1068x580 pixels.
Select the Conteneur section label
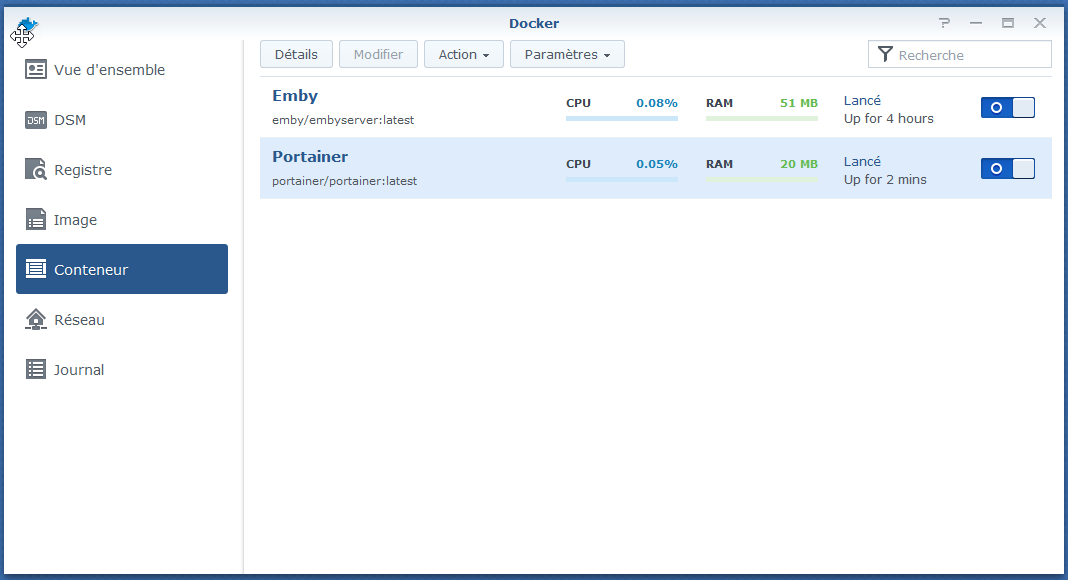91,270
